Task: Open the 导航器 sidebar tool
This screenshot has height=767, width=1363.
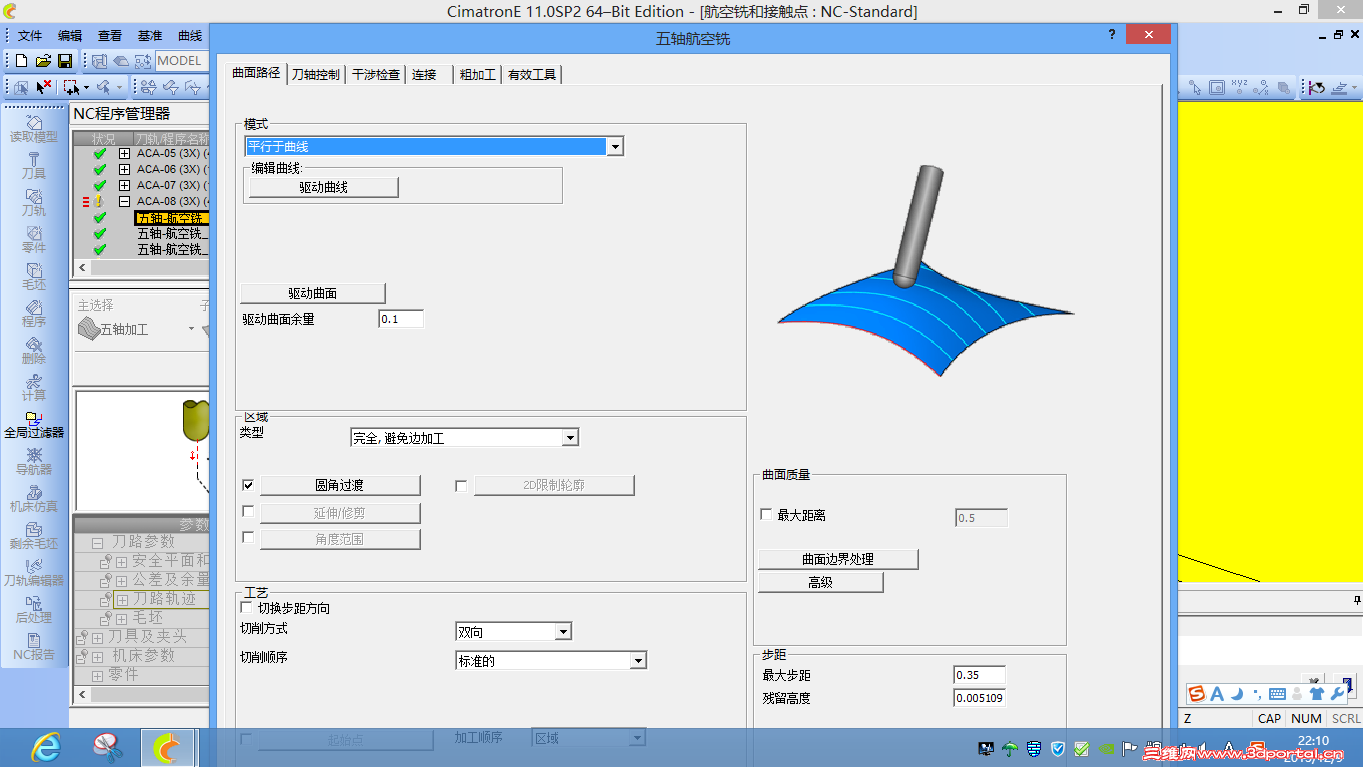Action: 34,462
